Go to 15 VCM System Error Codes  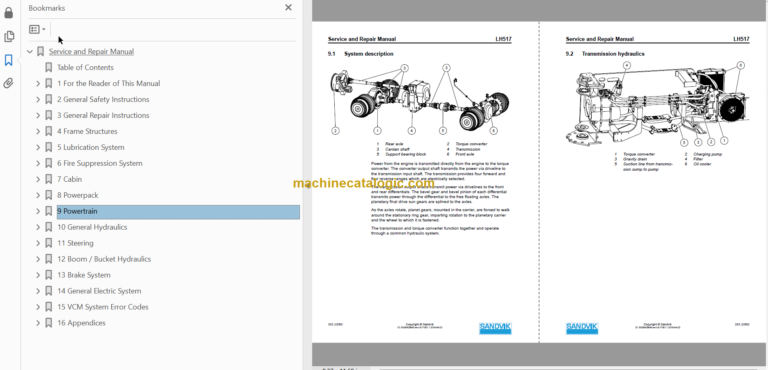102,307
